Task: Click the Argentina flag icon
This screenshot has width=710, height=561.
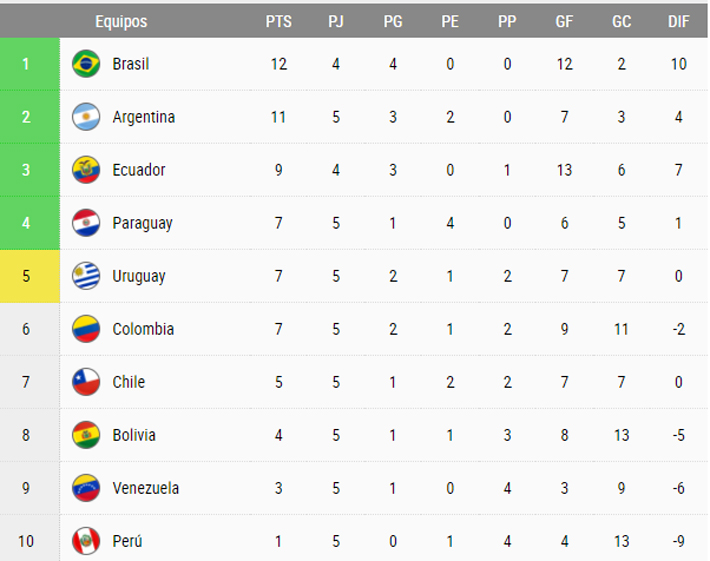Action: pyautogui.click(x=86, y=117)
